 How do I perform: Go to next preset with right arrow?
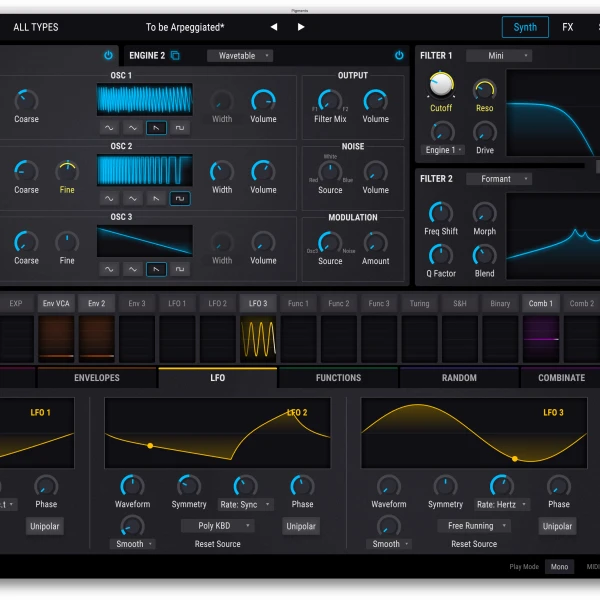[x=301, y=27]
